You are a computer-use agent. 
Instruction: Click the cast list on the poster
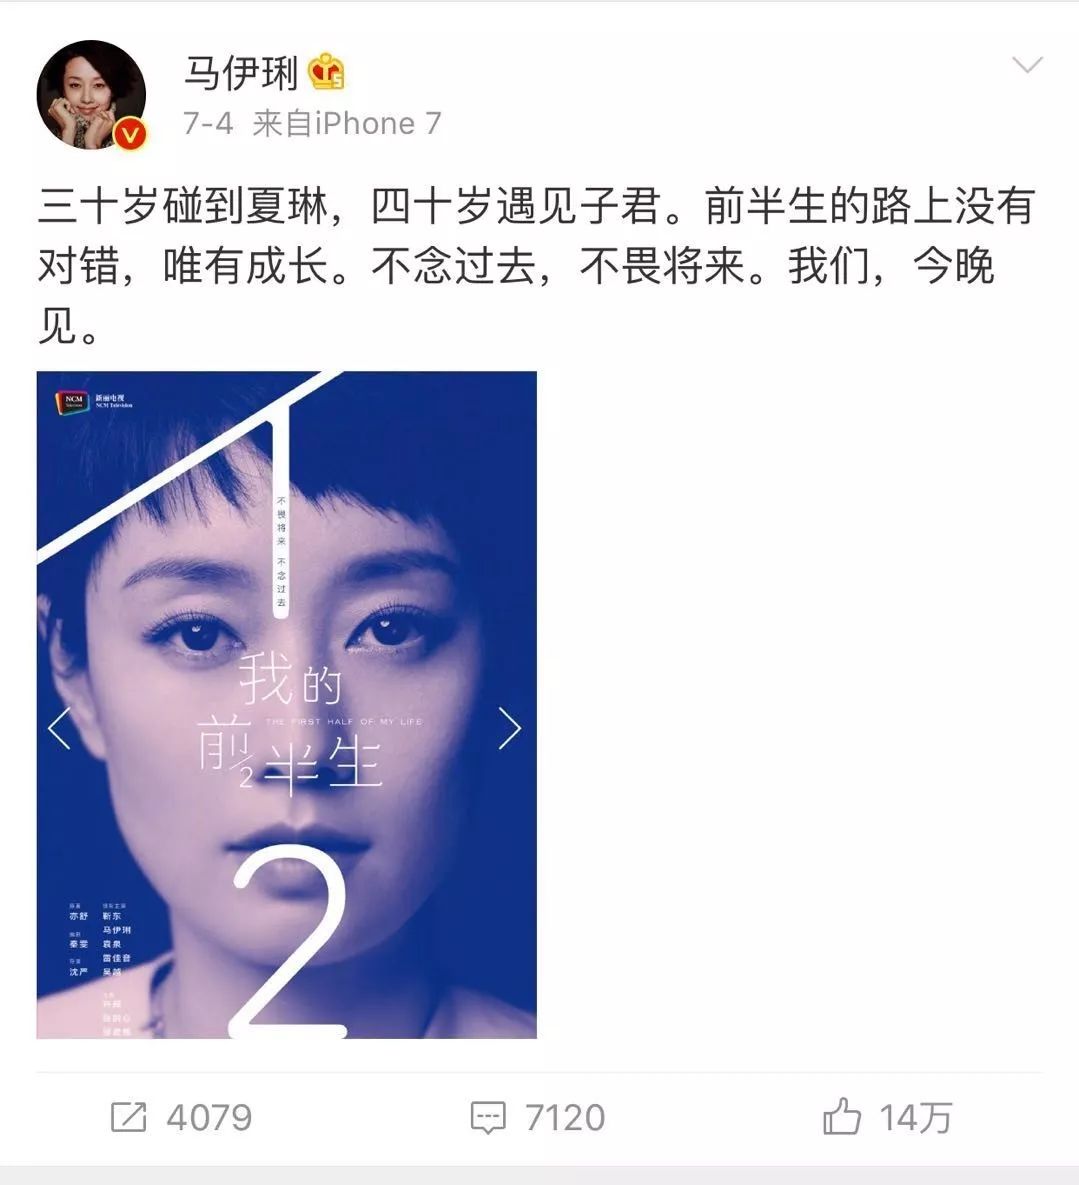[100, 967]
